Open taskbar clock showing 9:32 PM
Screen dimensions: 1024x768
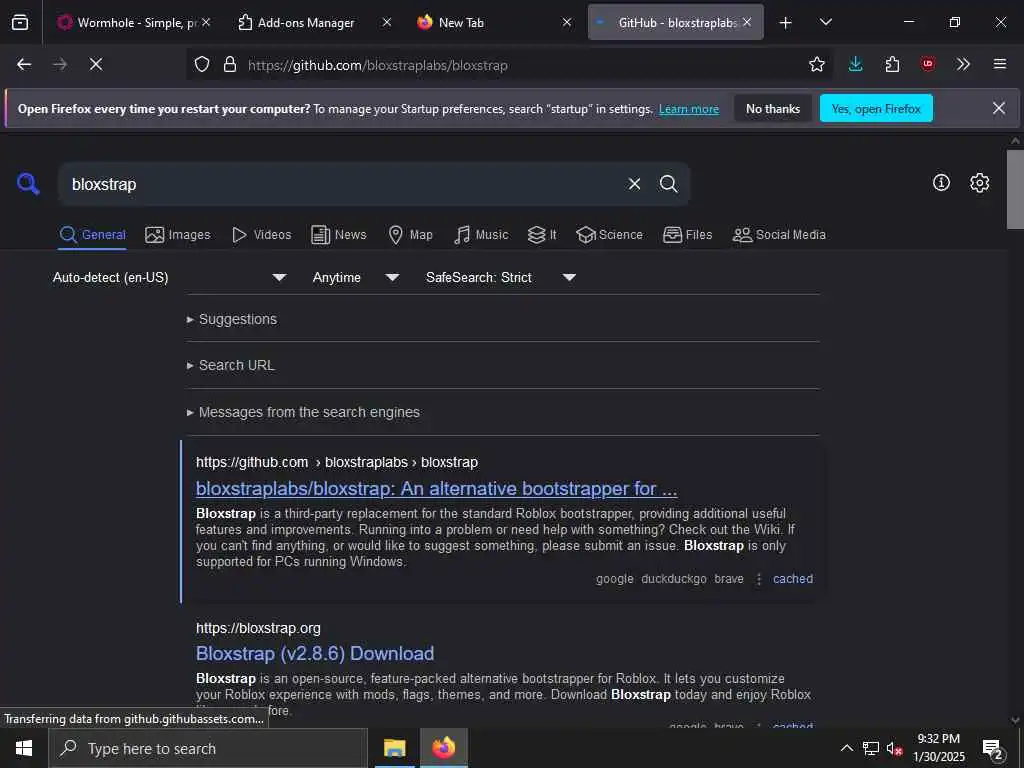click(939, 748)
